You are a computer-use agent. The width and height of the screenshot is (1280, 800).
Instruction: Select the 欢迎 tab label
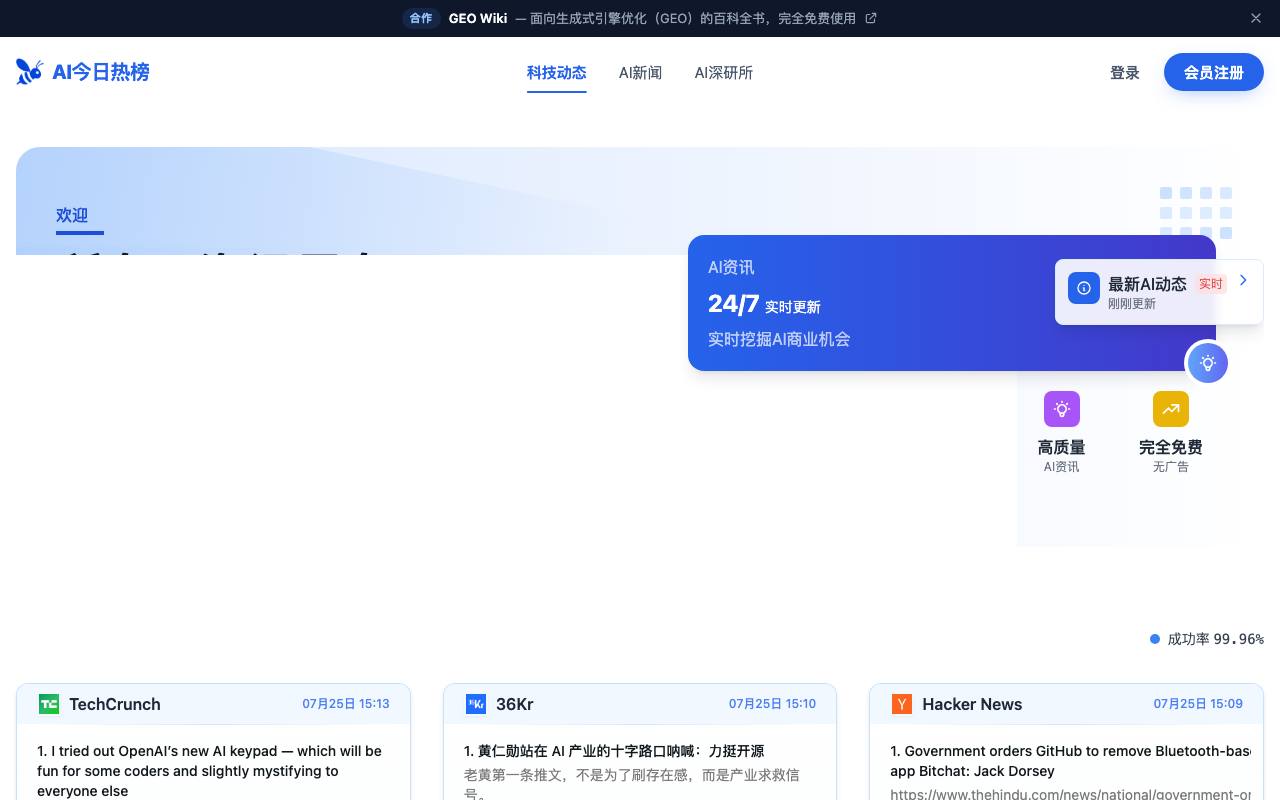pos(72,215)
